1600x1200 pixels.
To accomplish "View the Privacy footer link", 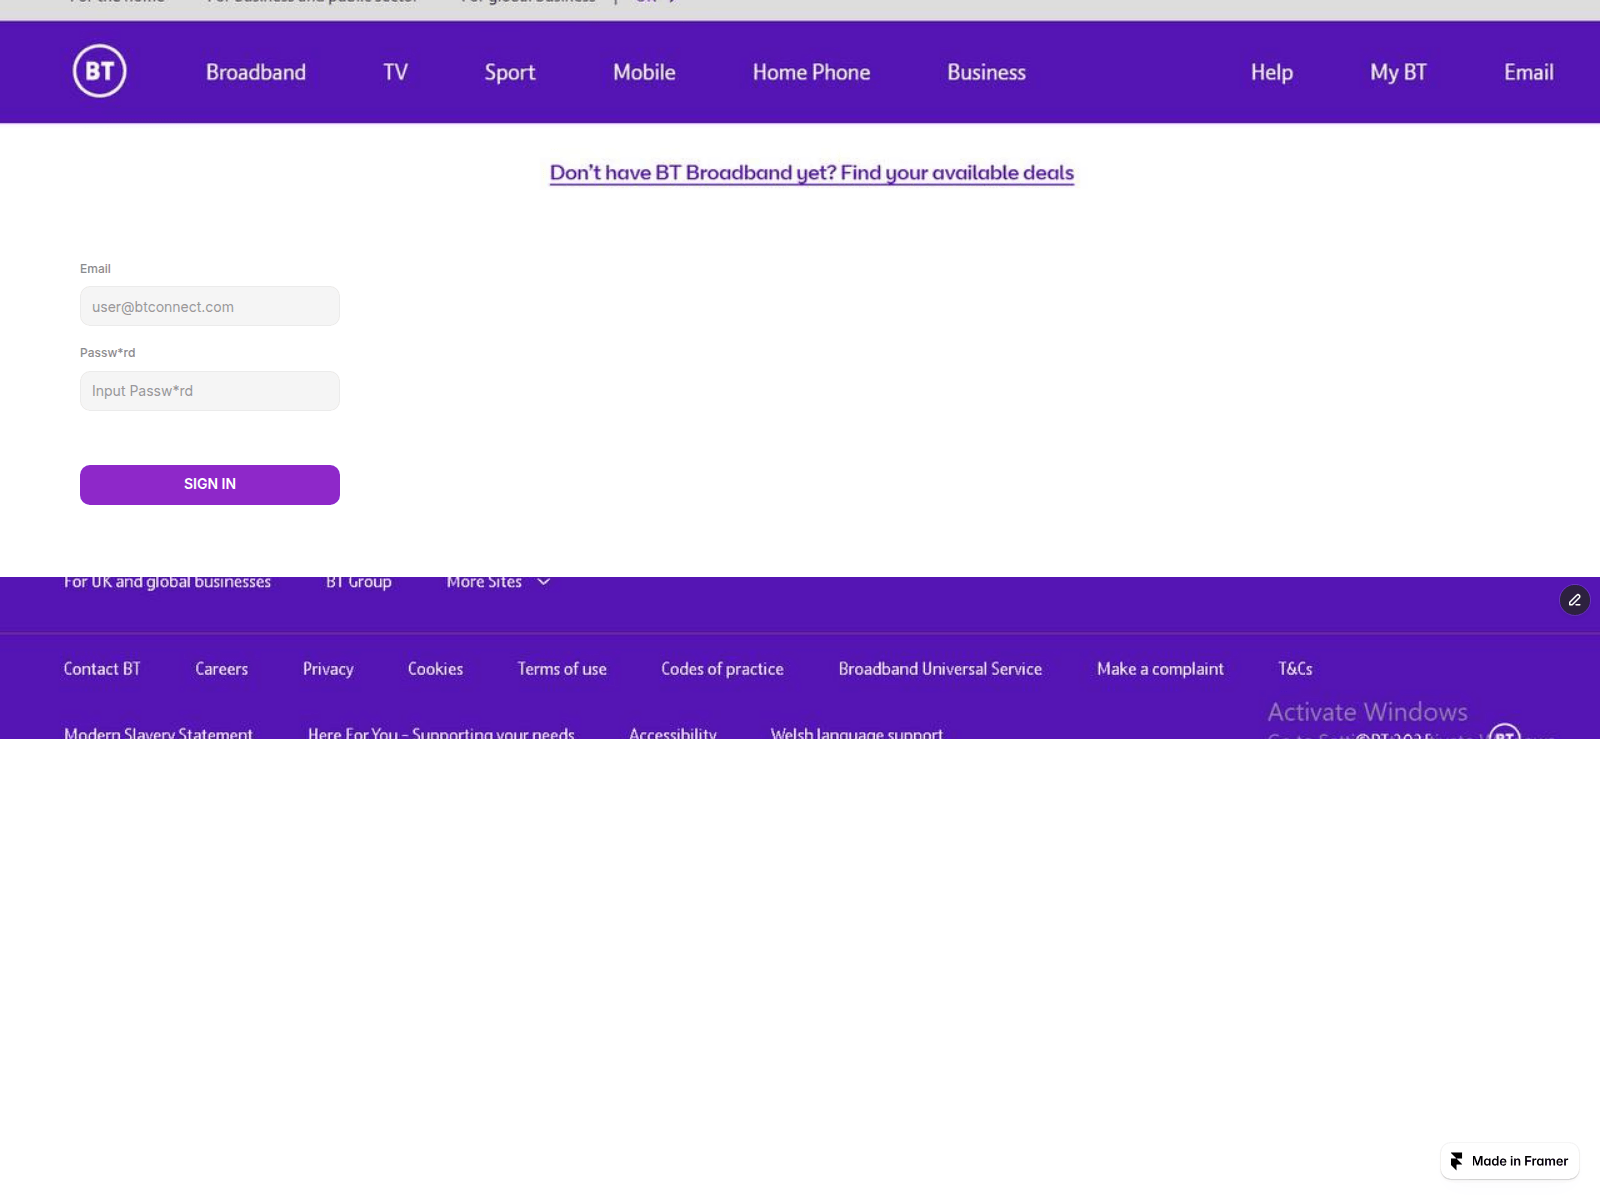I will click(328, 669).
